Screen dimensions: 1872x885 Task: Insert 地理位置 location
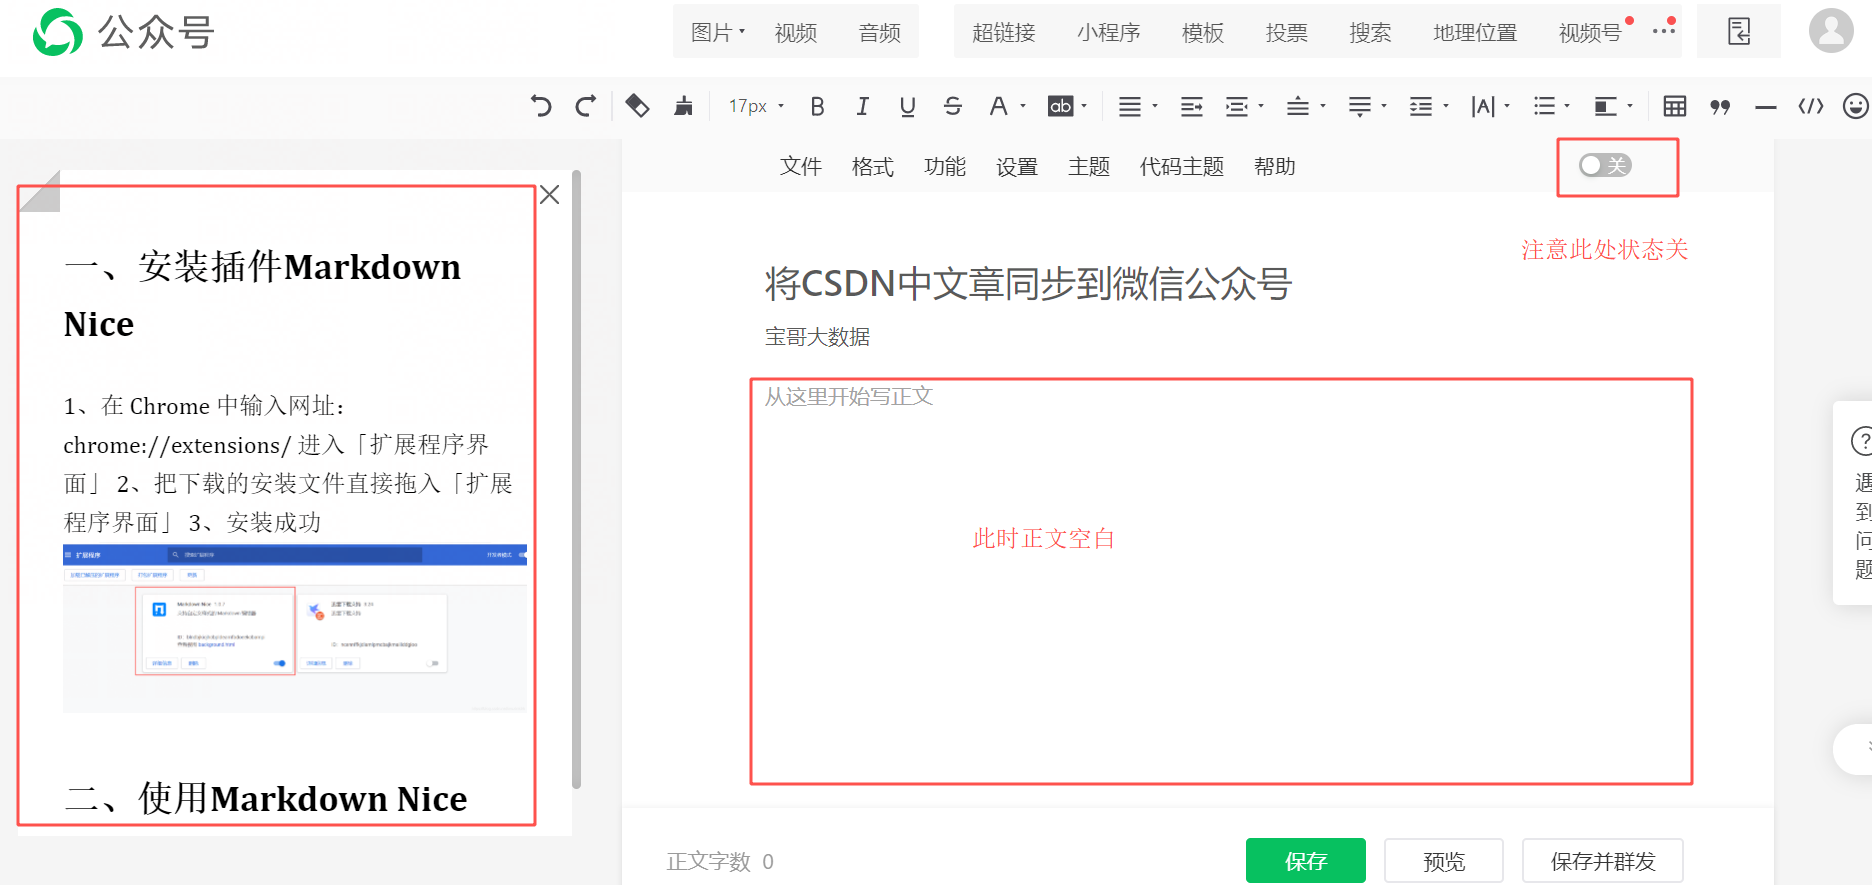tap(1475, 32)
